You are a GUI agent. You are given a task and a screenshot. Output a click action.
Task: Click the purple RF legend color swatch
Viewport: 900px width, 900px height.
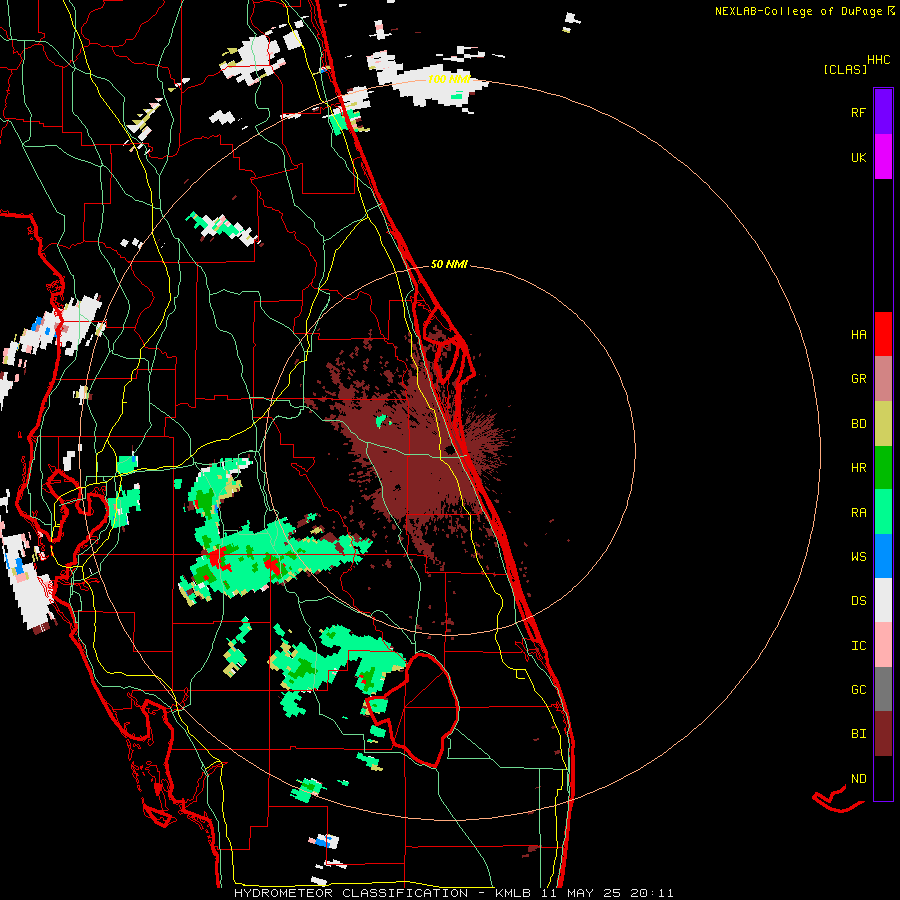pyautogui.click(x=883, y=112)
